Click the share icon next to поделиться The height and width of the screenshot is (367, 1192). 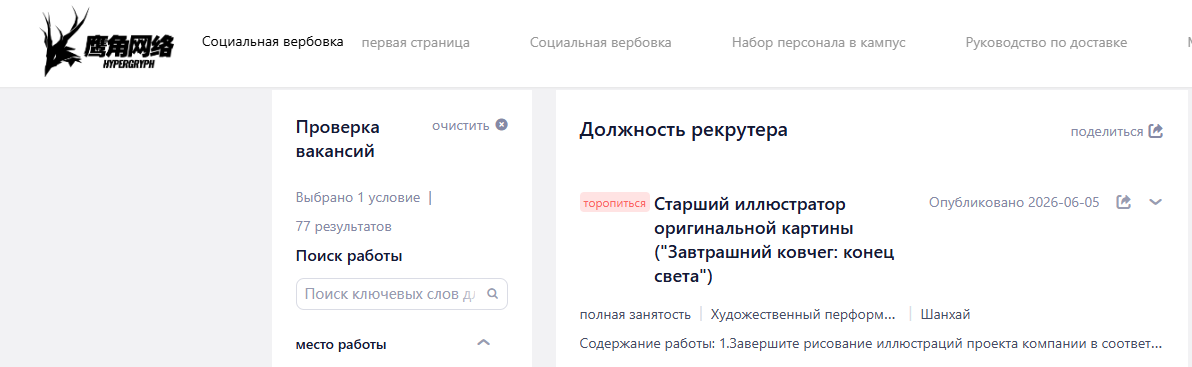1156,131
